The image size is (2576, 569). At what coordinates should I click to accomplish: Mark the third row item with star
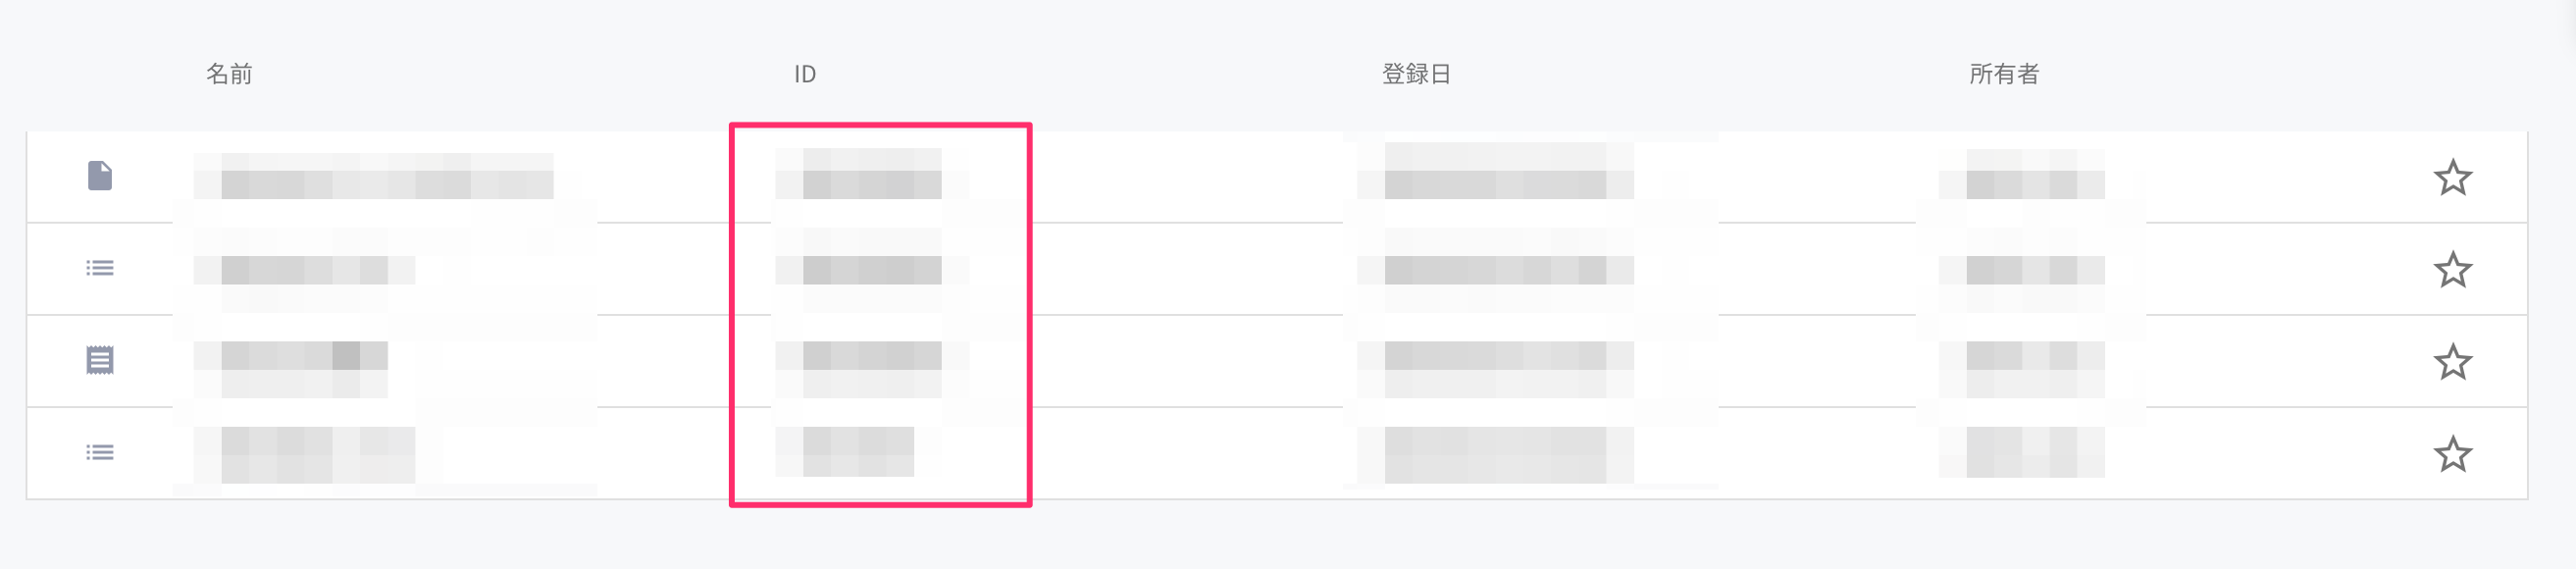tap(2452, 362)
